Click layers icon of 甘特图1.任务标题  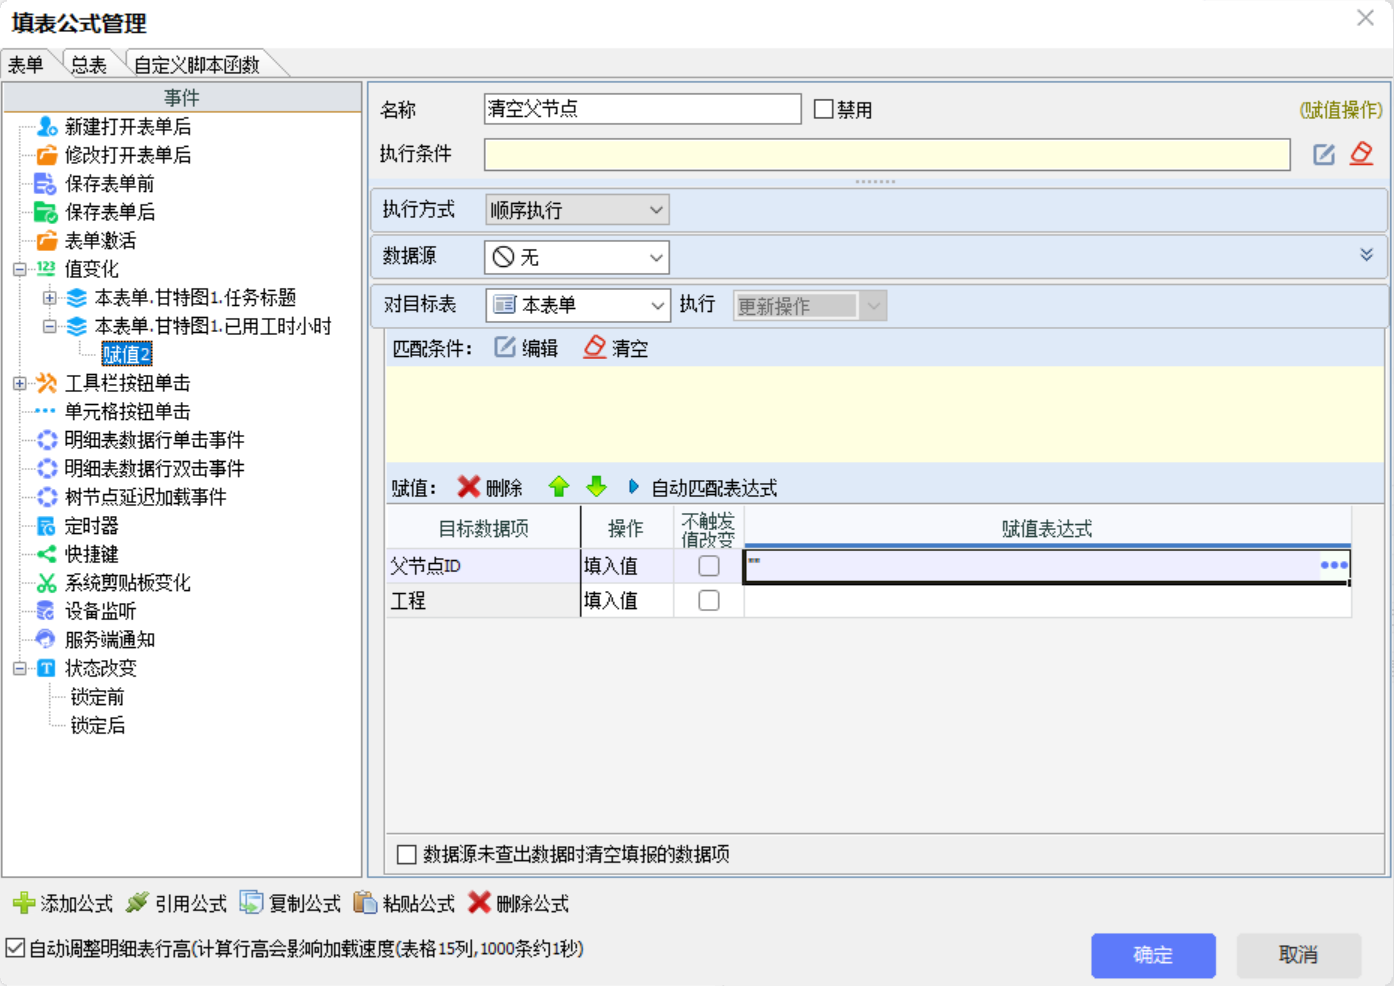(x=77, y=298)
